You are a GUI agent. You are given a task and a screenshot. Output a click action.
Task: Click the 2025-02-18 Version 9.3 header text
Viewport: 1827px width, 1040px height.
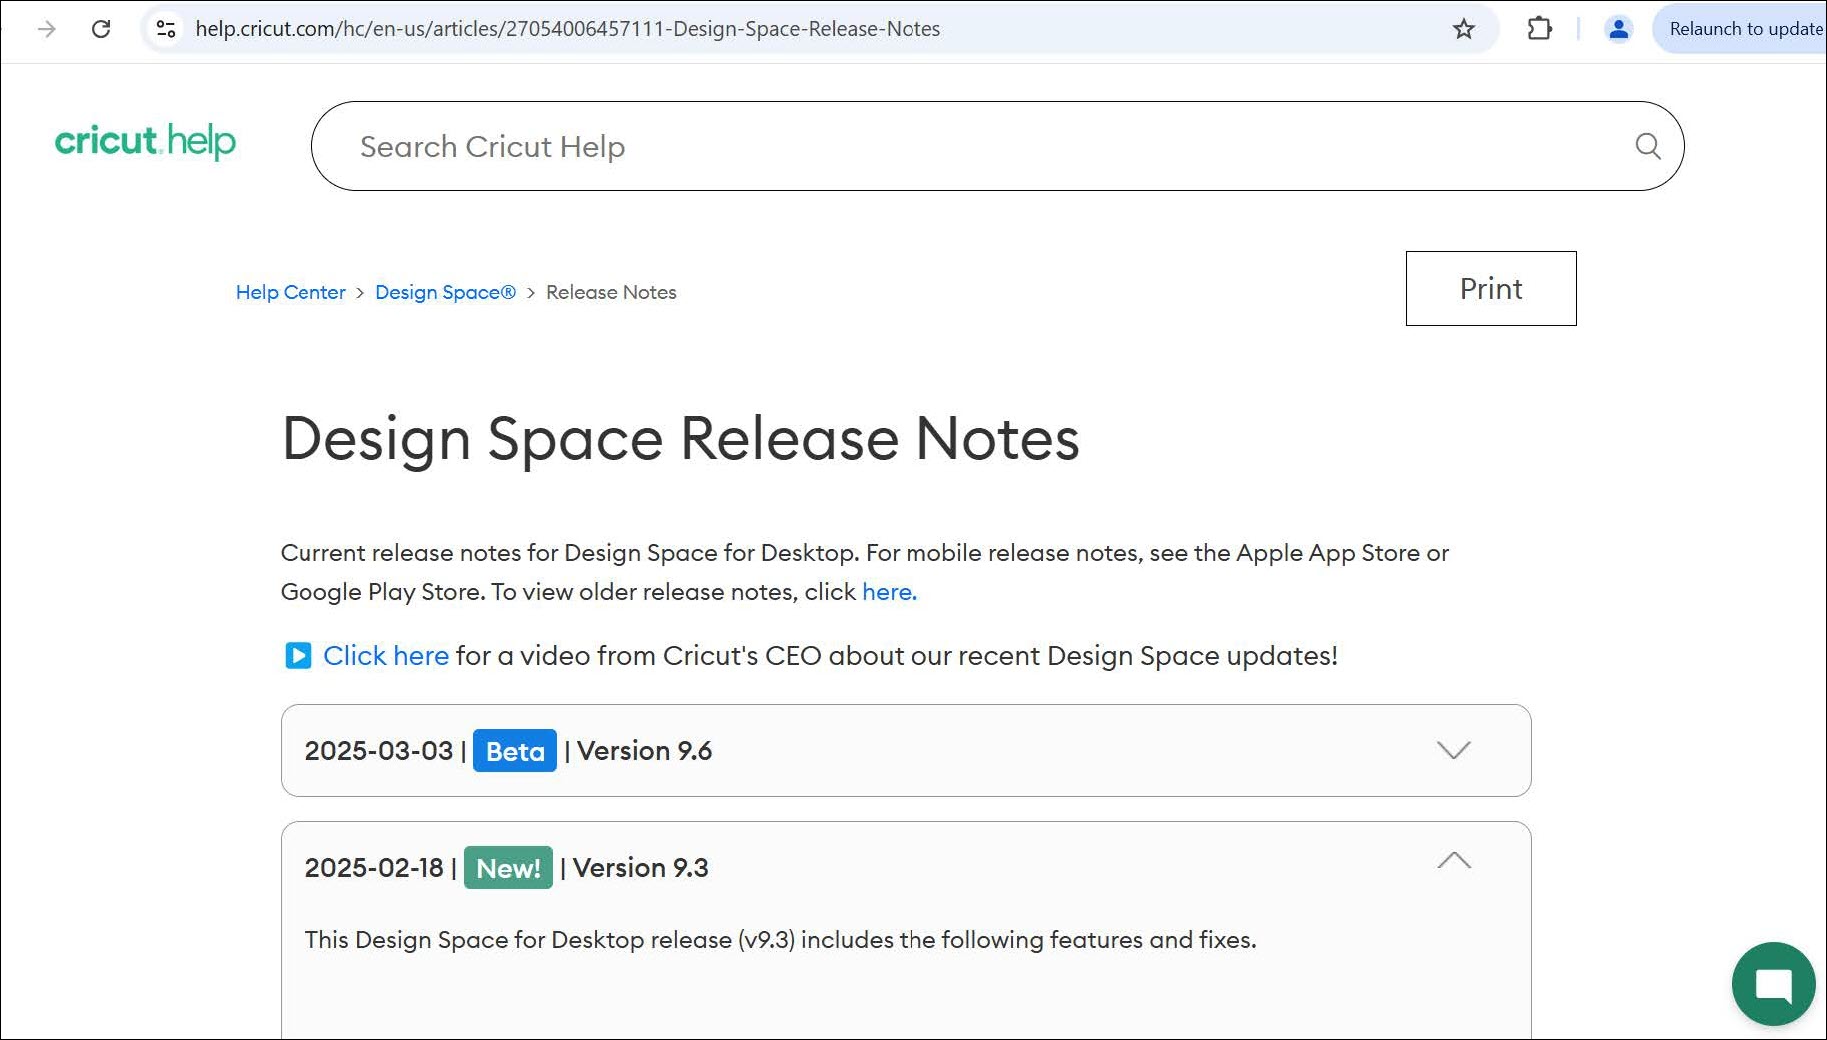coord(506,868)
